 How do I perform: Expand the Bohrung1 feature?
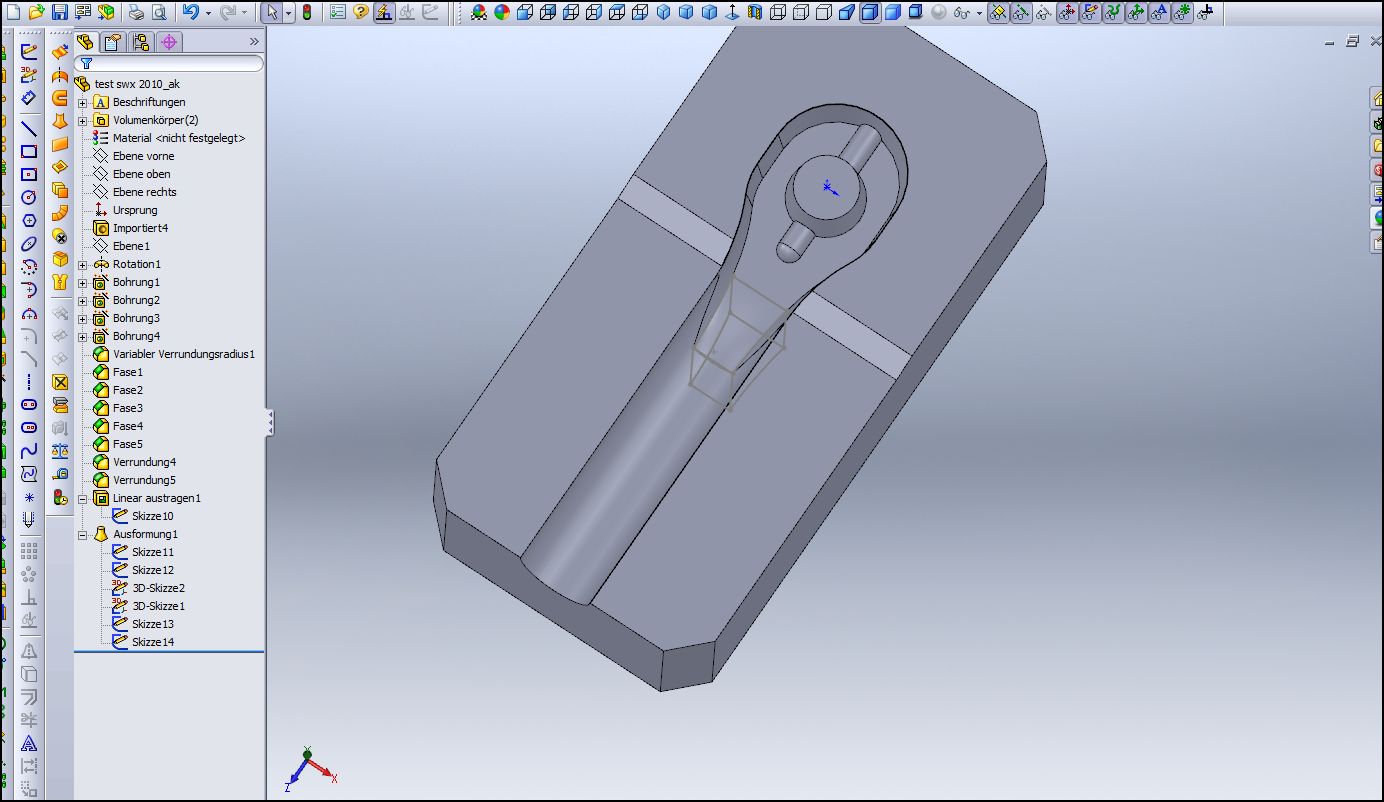tap(83, 283)
